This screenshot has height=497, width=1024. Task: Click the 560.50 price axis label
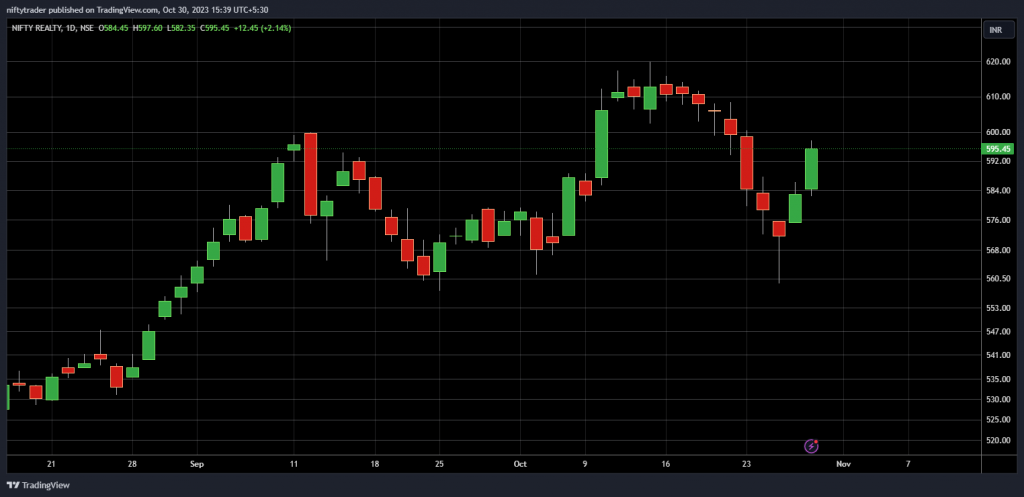(x=1000, y=278)
